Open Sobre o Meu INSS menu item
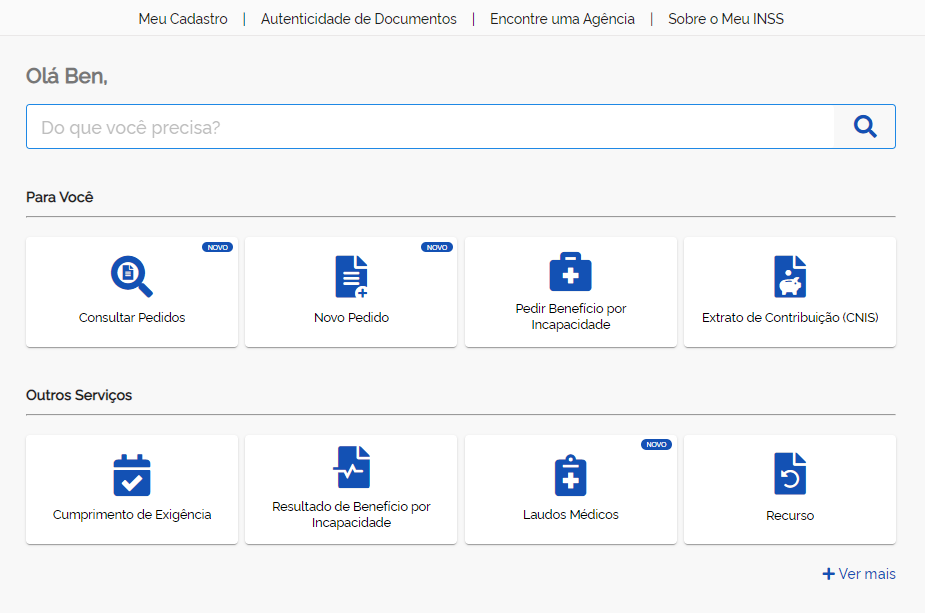 coord(726,19)
